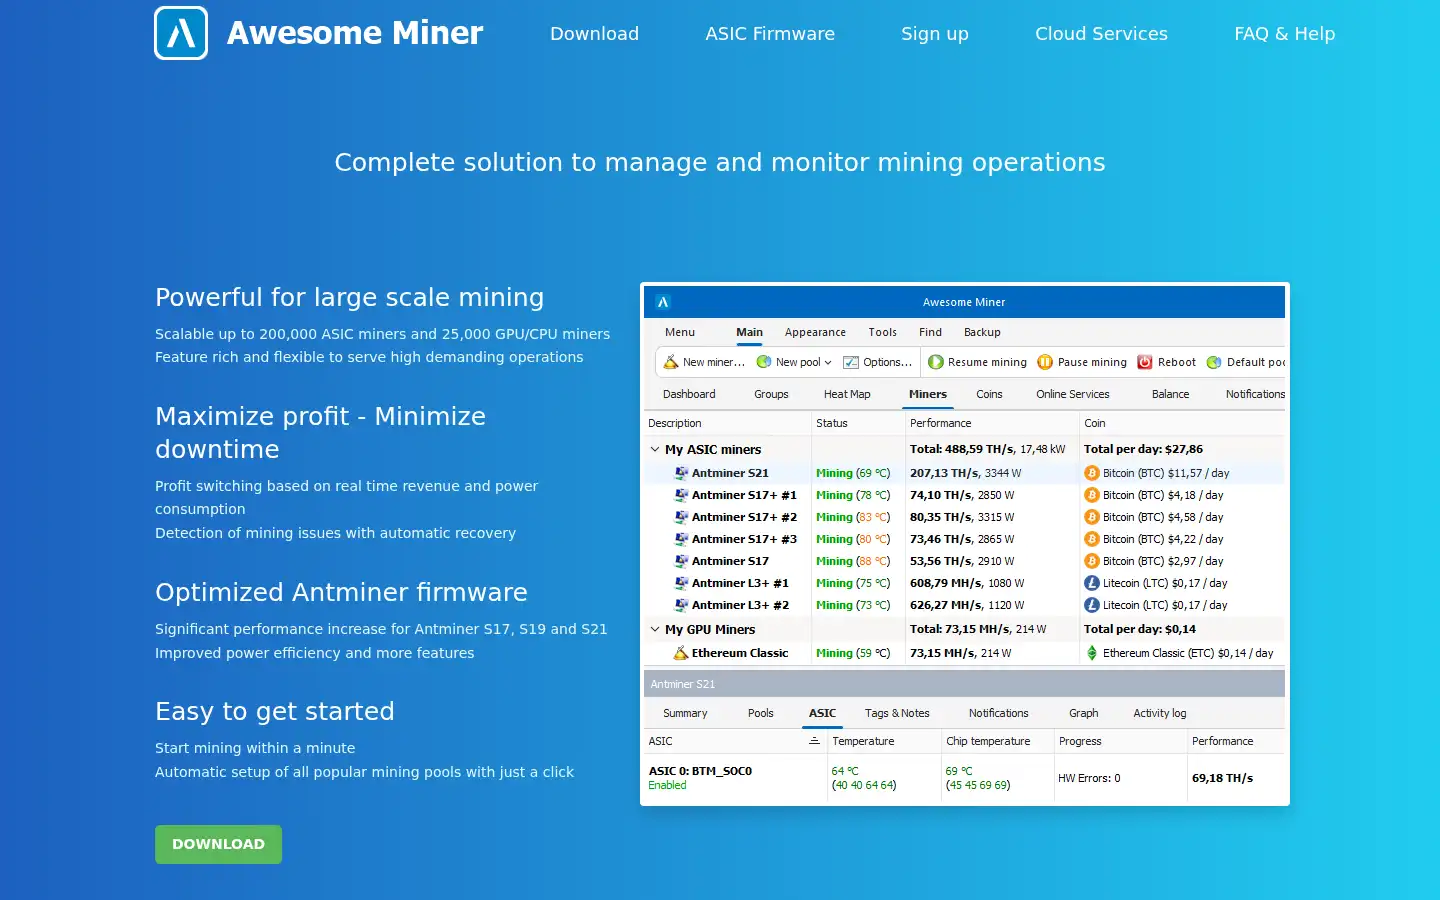Open the Online Services tab
Screen dimensions: 1440x900
point(1073,394)
